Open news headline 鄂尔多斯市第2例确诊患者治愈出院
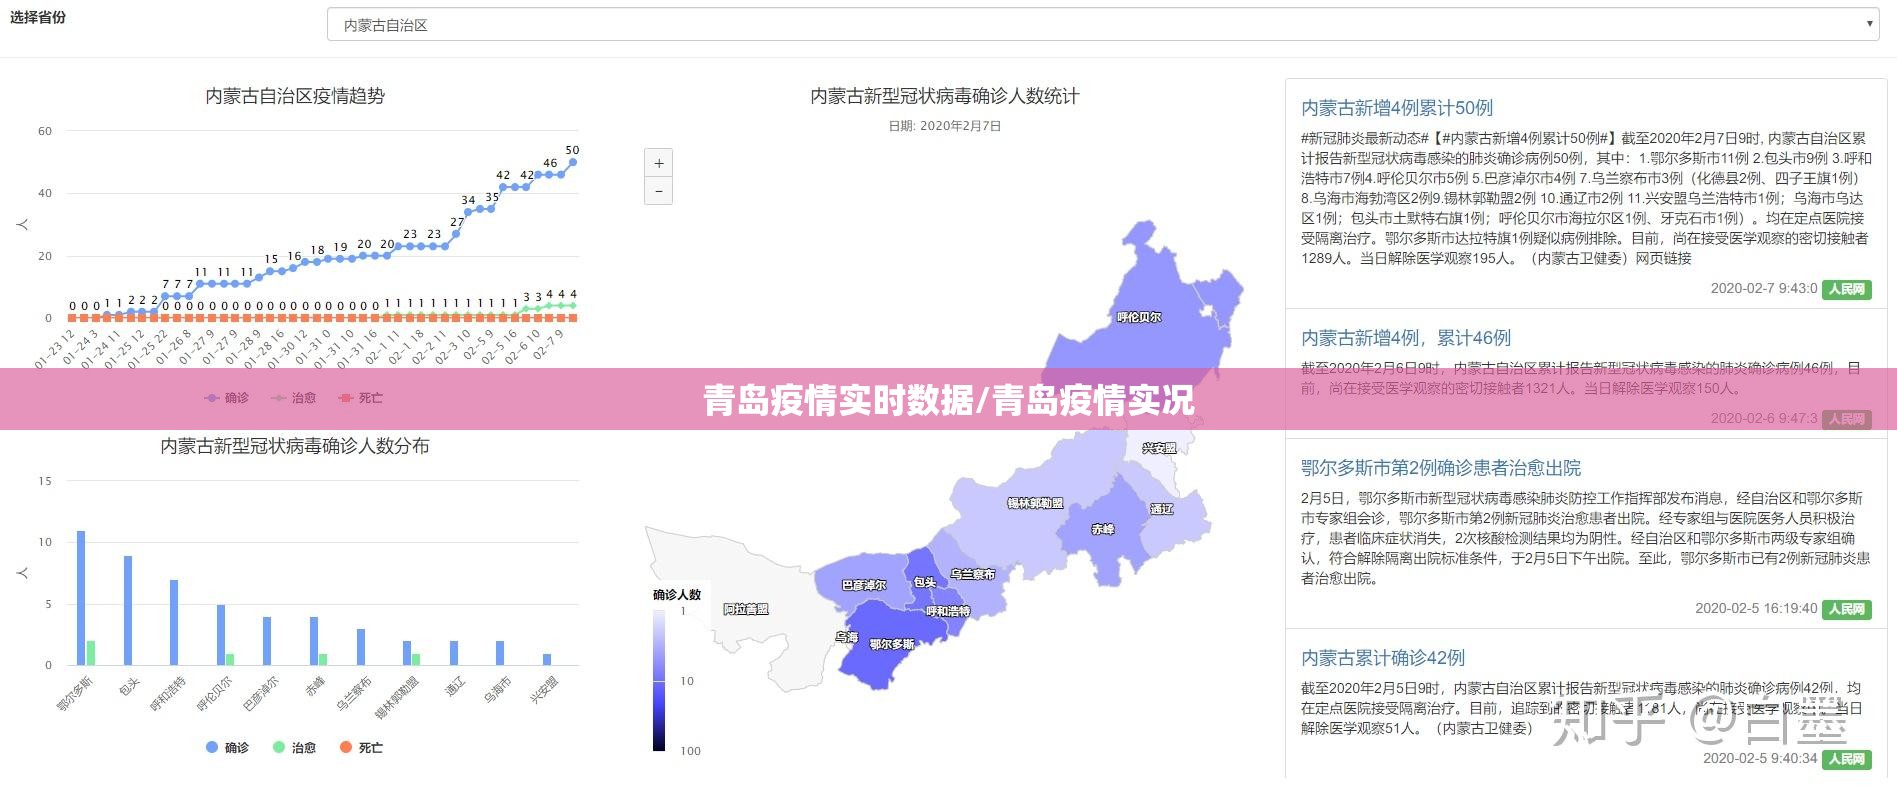Screen dimensions: 1897x798 point(1440,468)
